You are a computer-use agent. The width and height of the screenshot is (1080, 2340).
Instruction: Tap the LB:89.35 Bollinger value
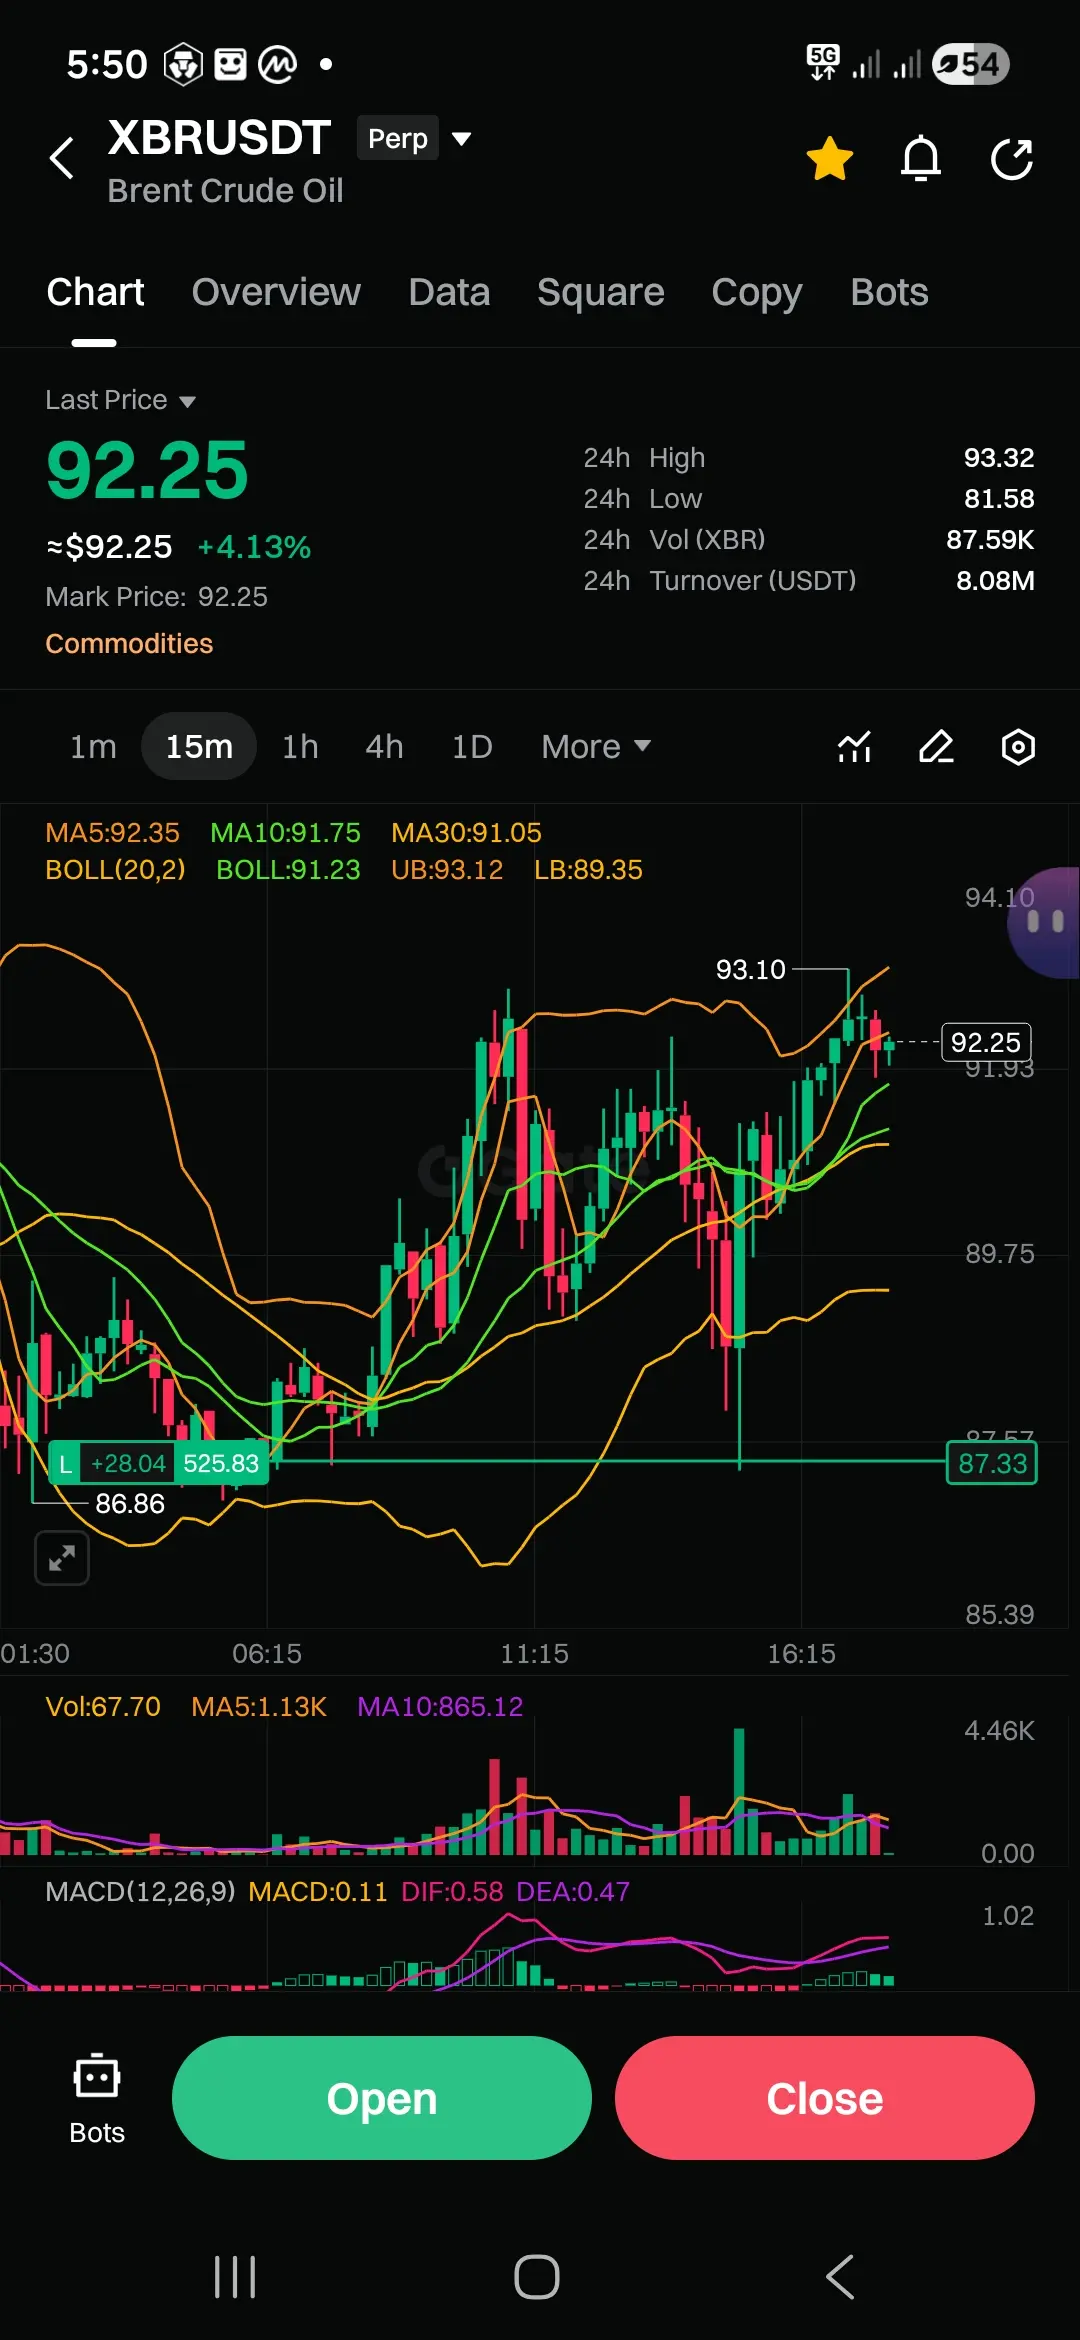(588, 869)
